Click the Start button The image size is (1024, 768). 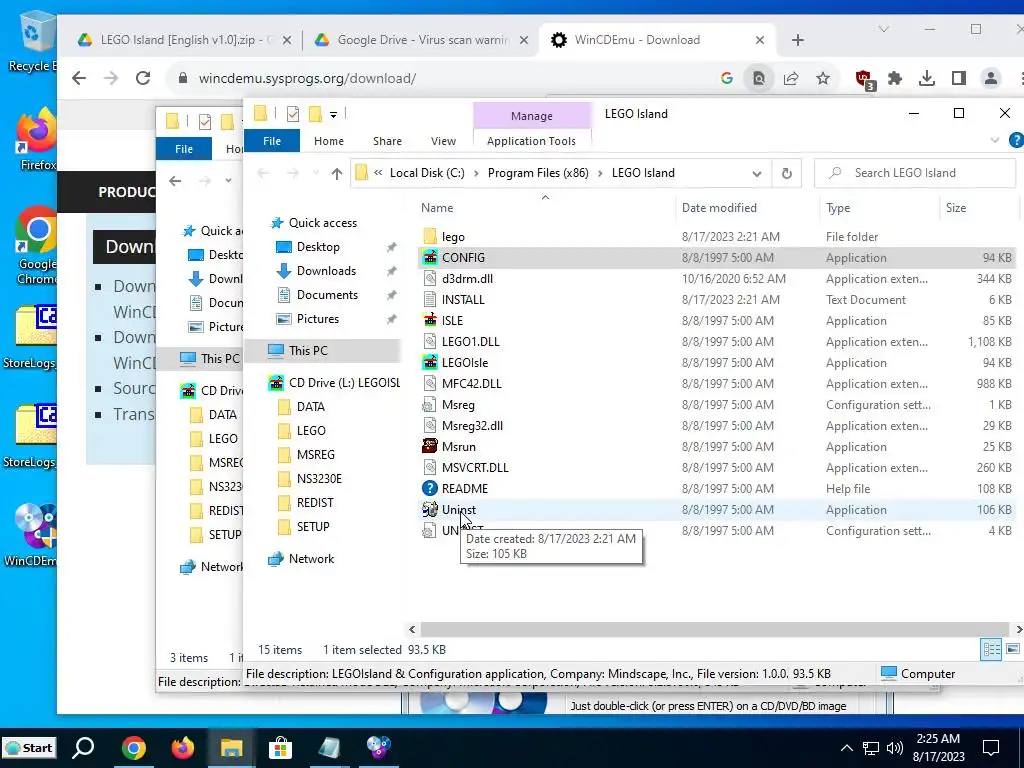(x=29, y=748)
